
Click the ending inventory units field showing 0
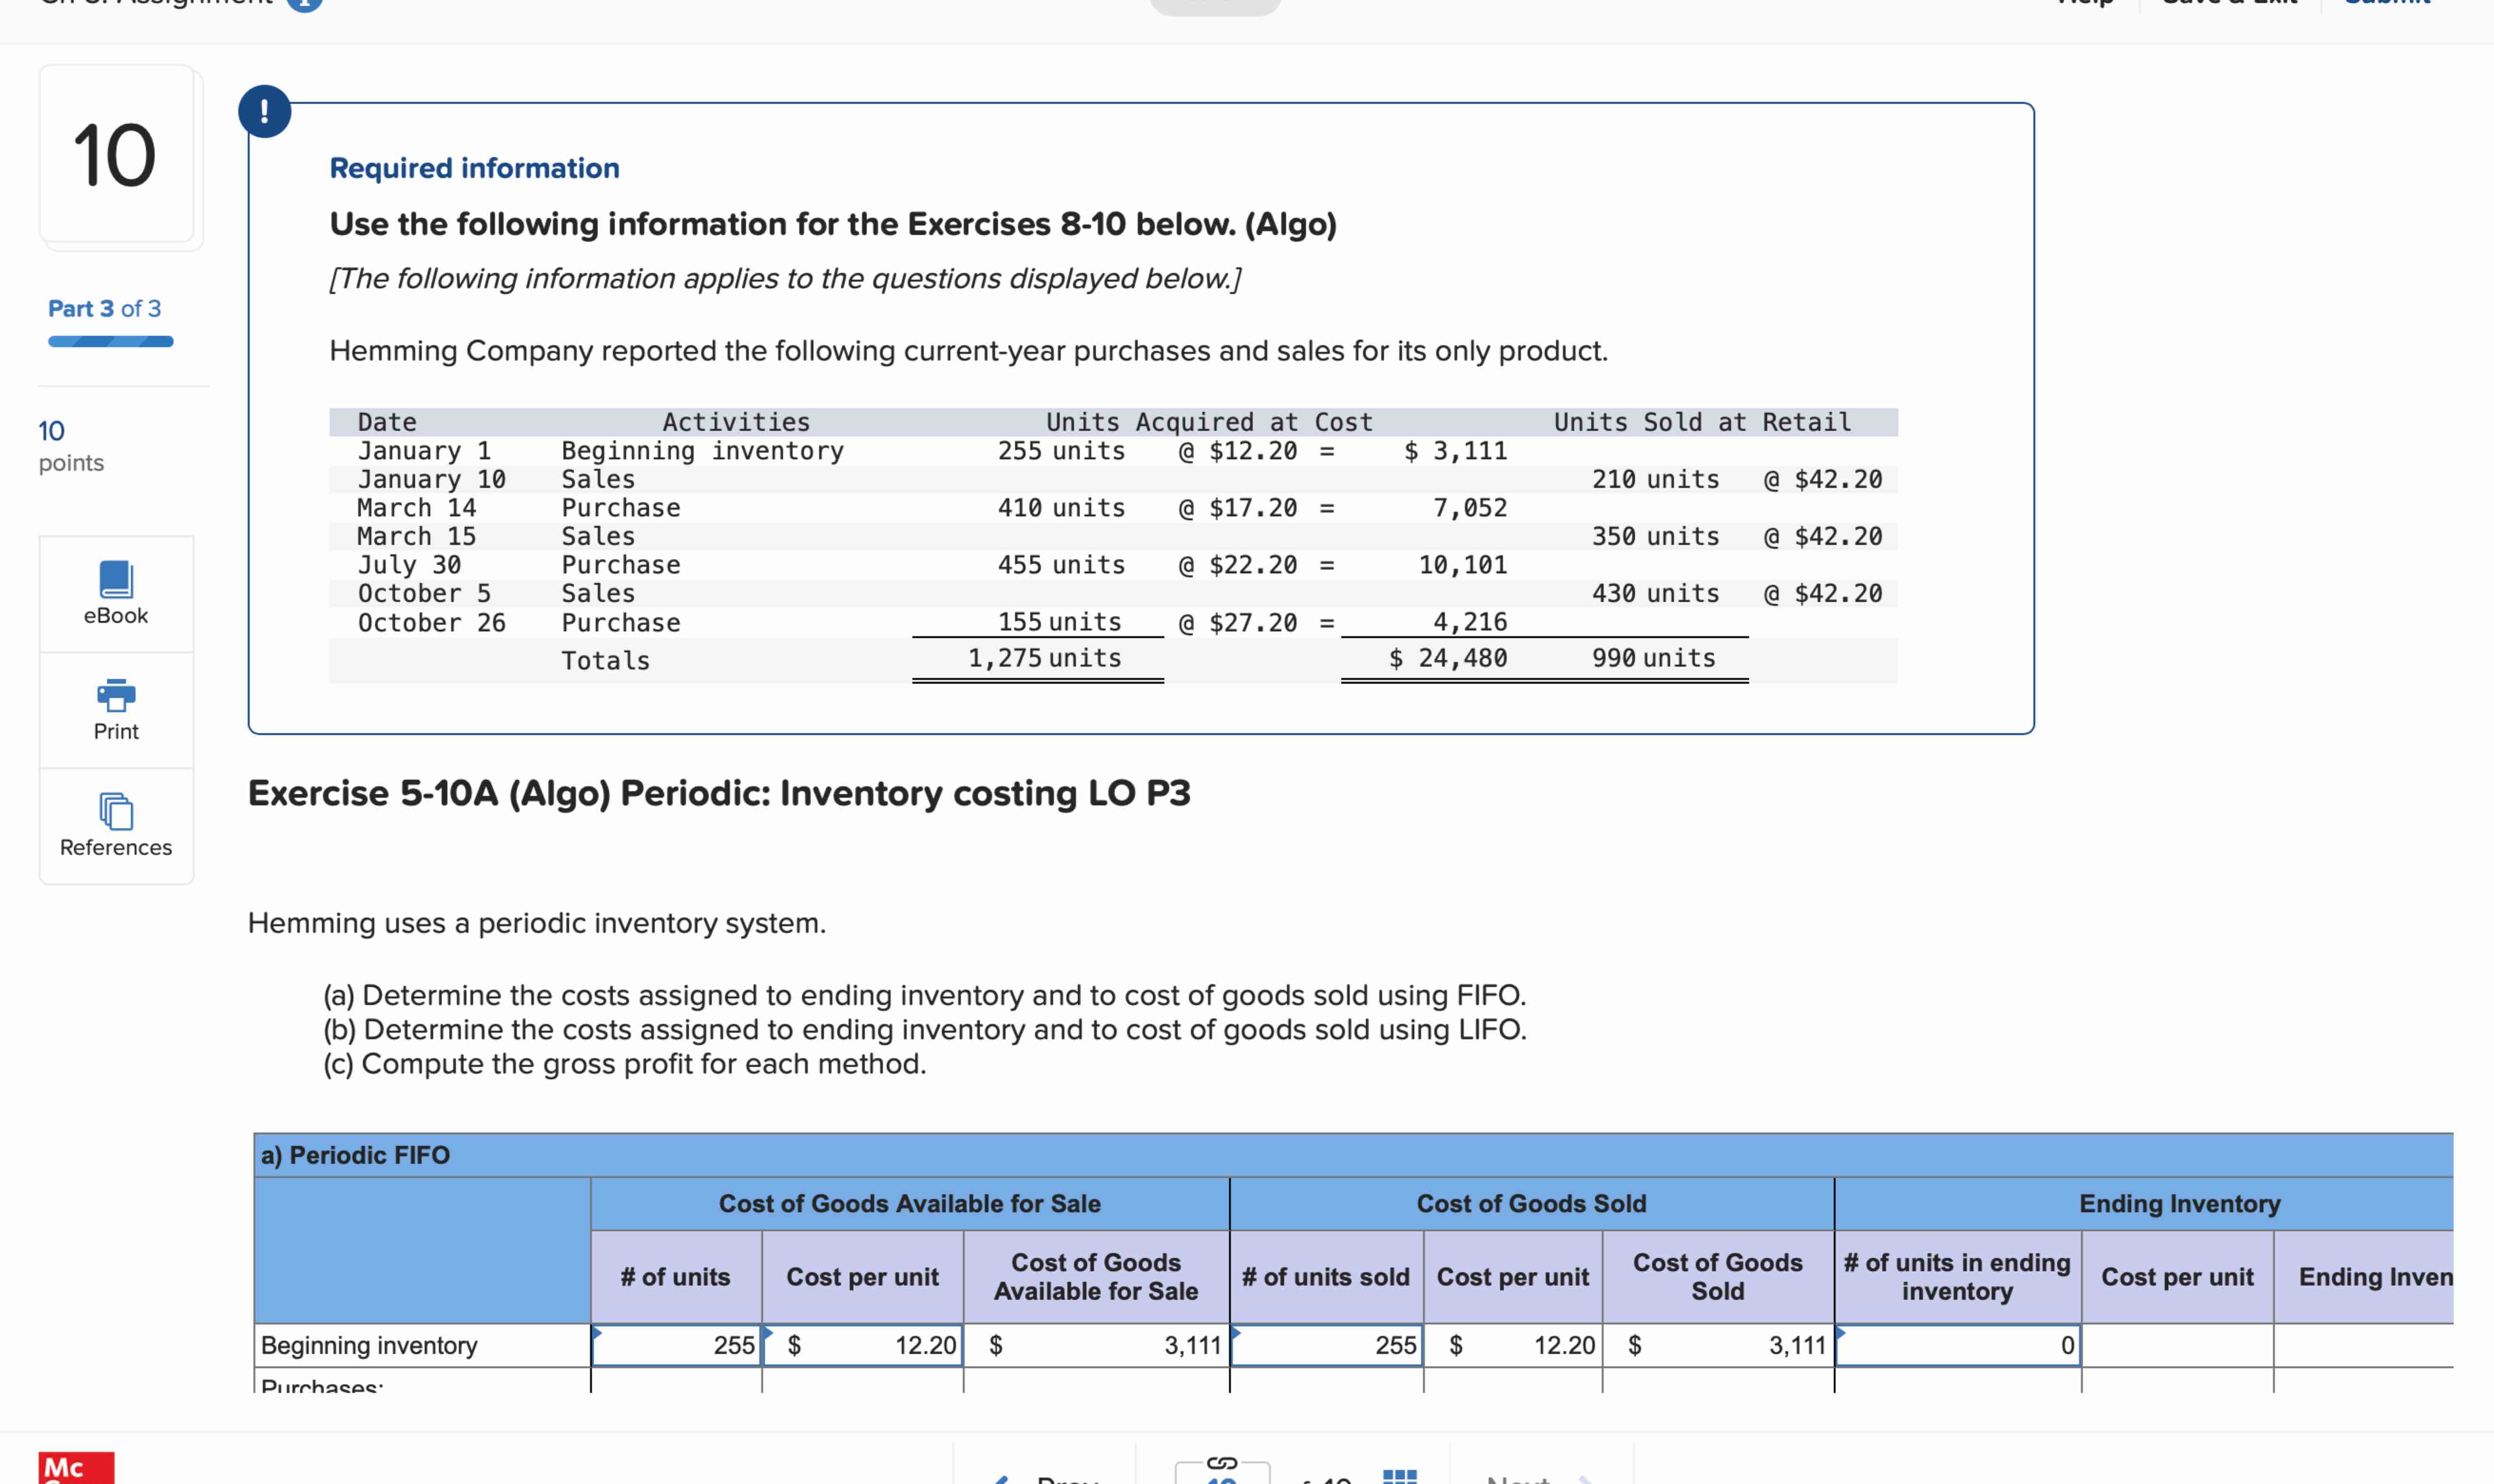1956,1345
